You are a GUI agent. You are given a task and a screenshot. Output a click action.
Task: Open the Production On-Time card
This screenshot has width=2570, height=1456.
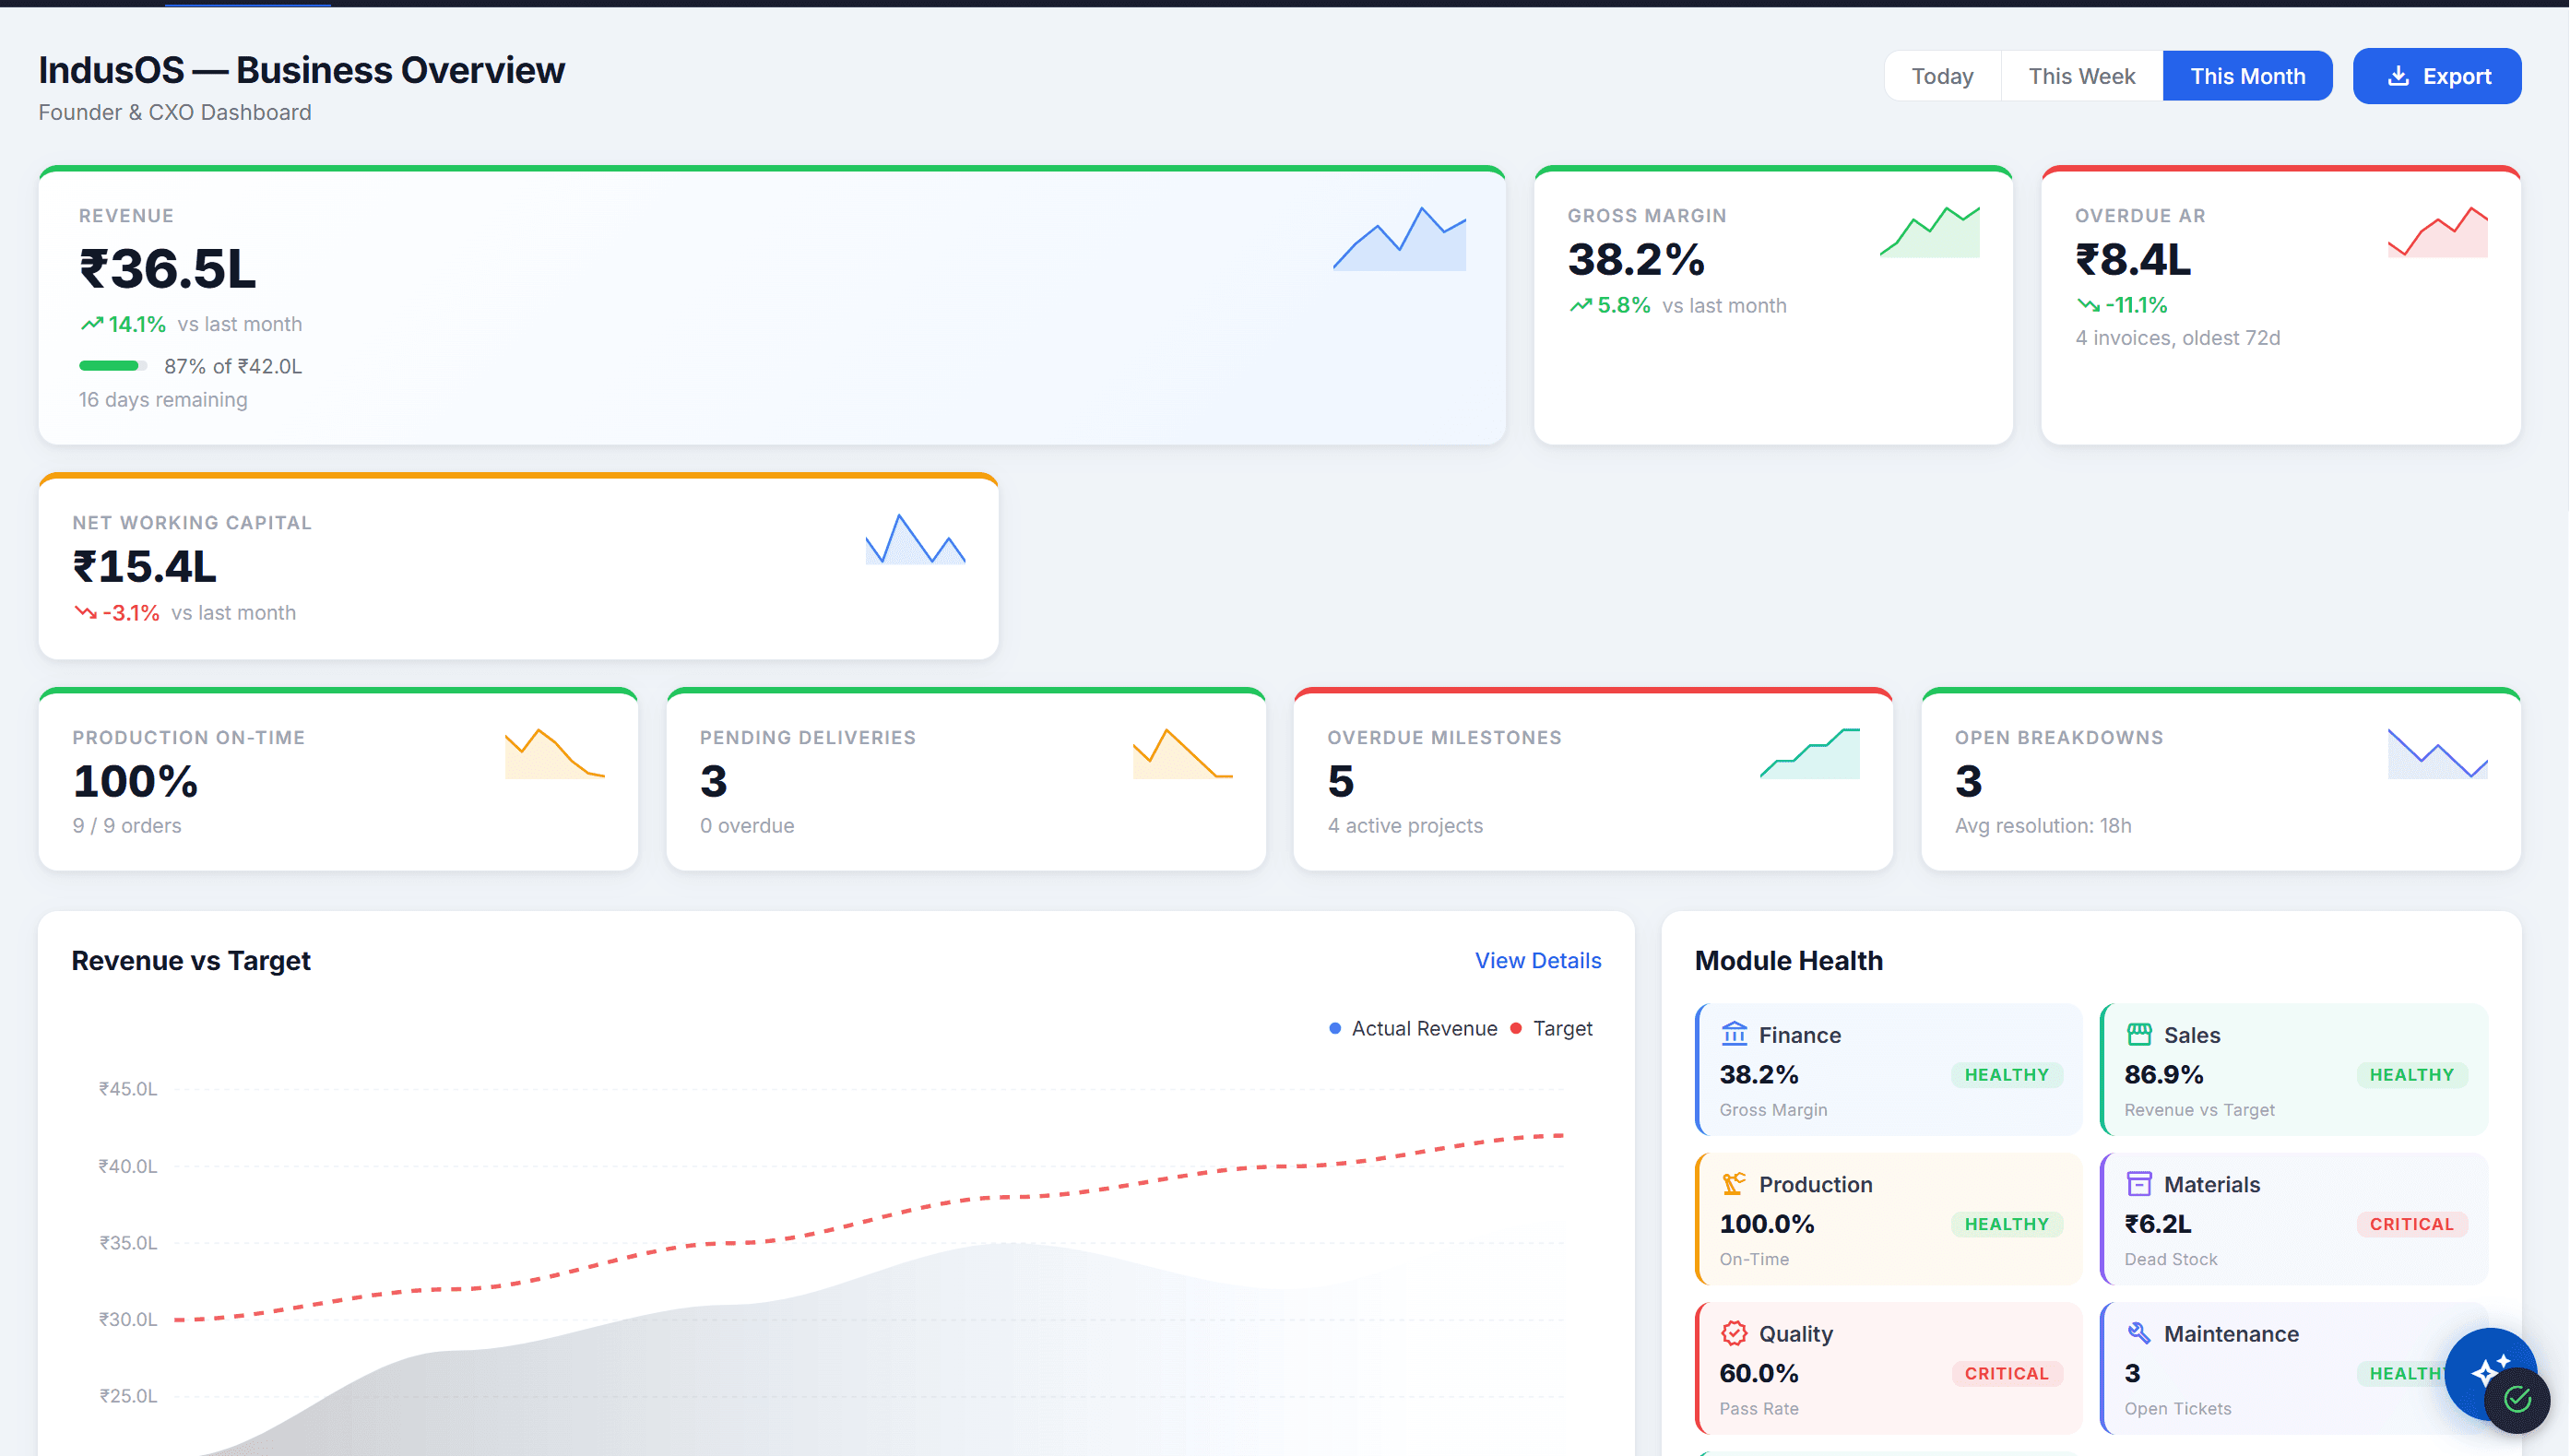tap(338, 779)
